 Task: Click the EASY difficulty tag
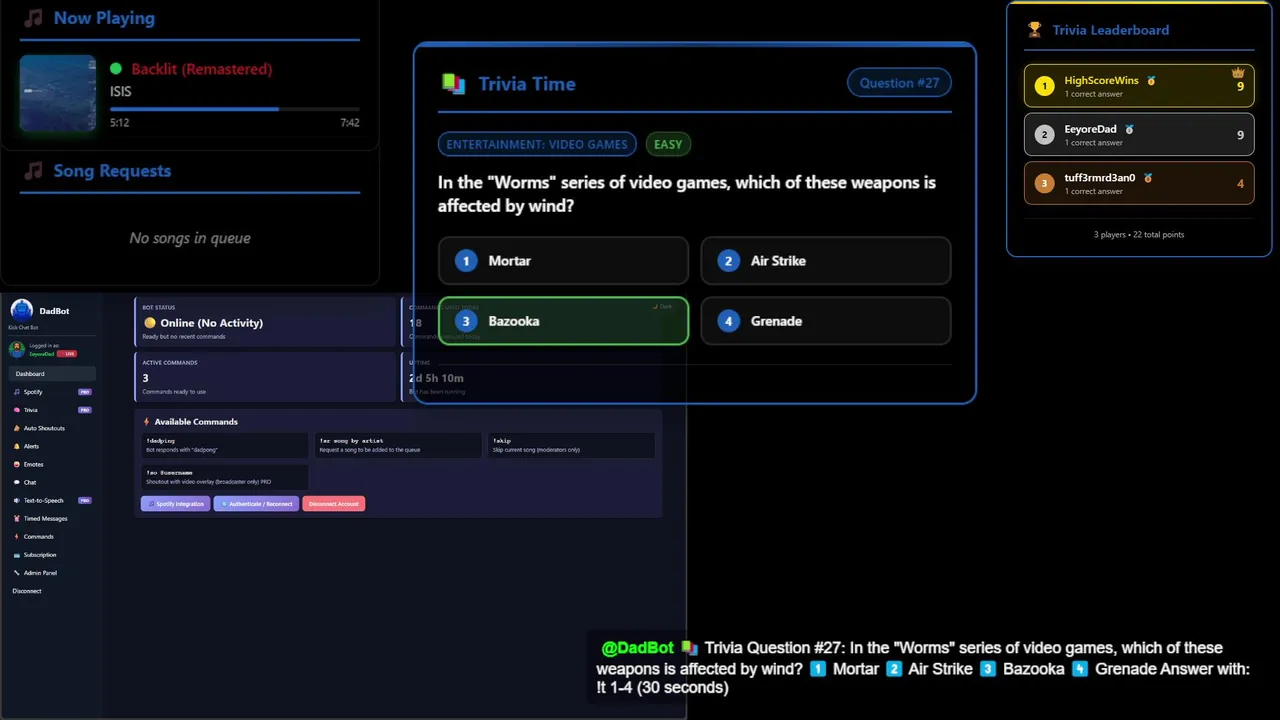tap(668, 144)
